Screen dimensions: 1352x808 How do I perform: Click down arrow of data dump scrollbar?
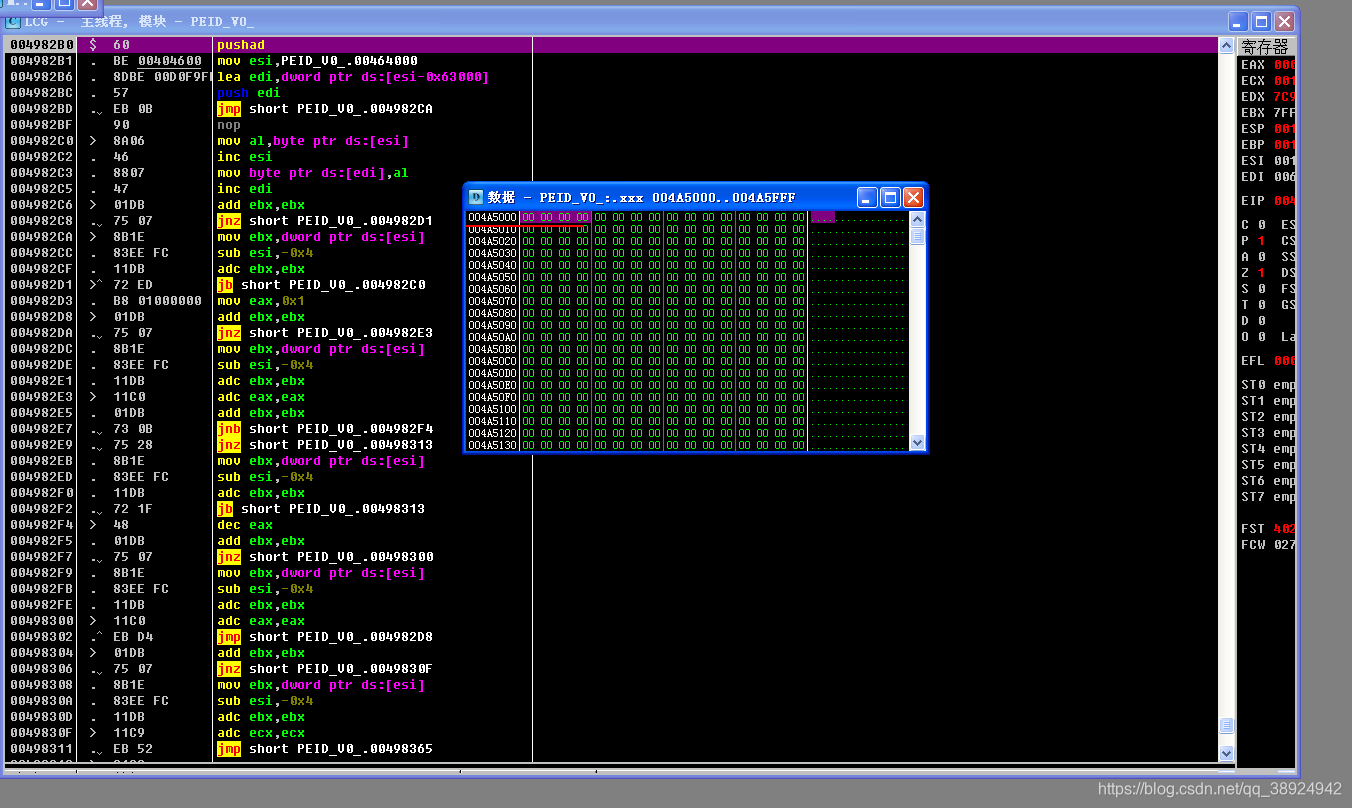[917, 442]
